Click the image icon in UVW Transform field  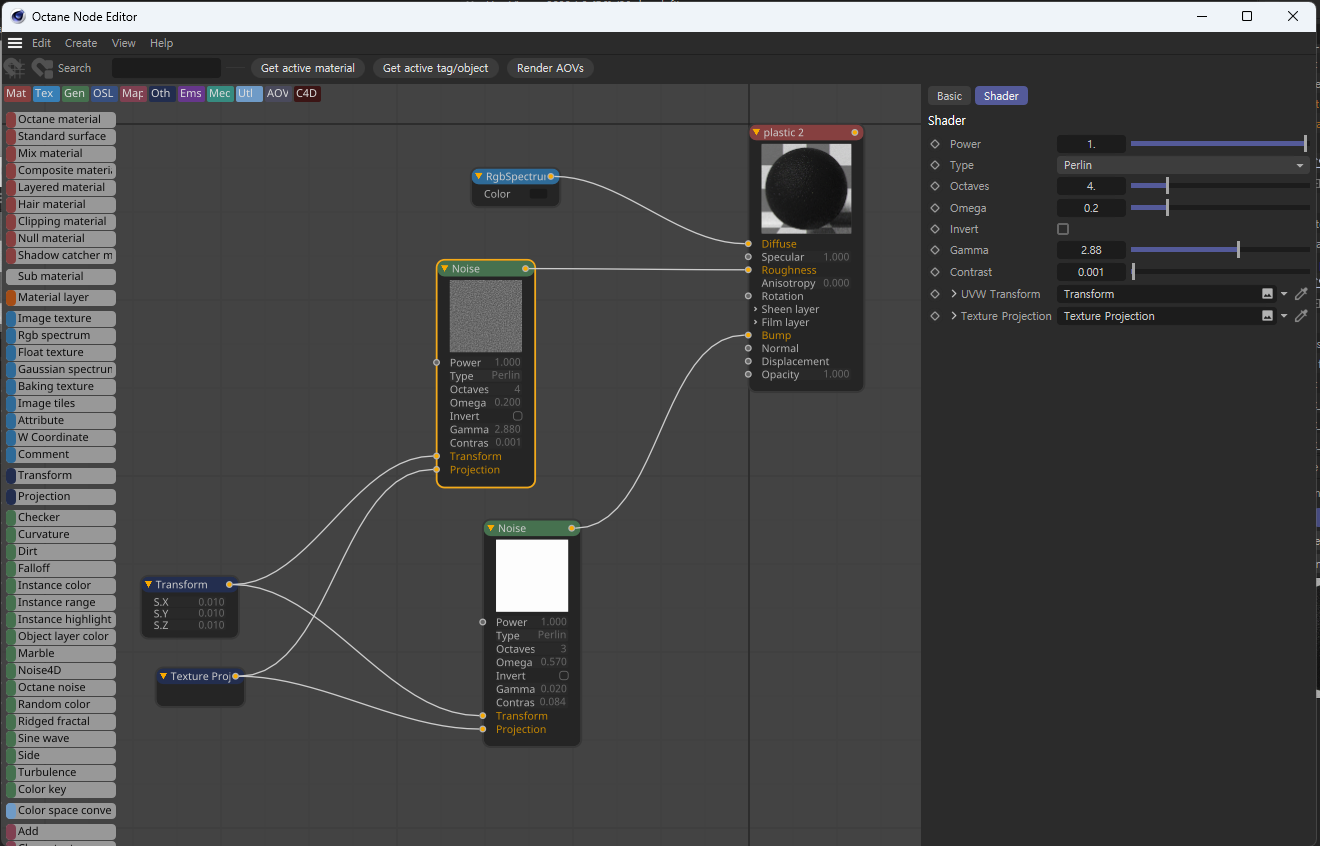pos(1268,294)
